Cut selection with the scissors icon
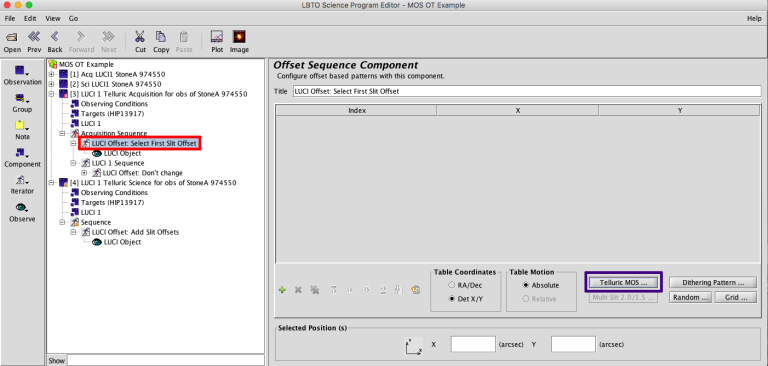 coord(140,37)
